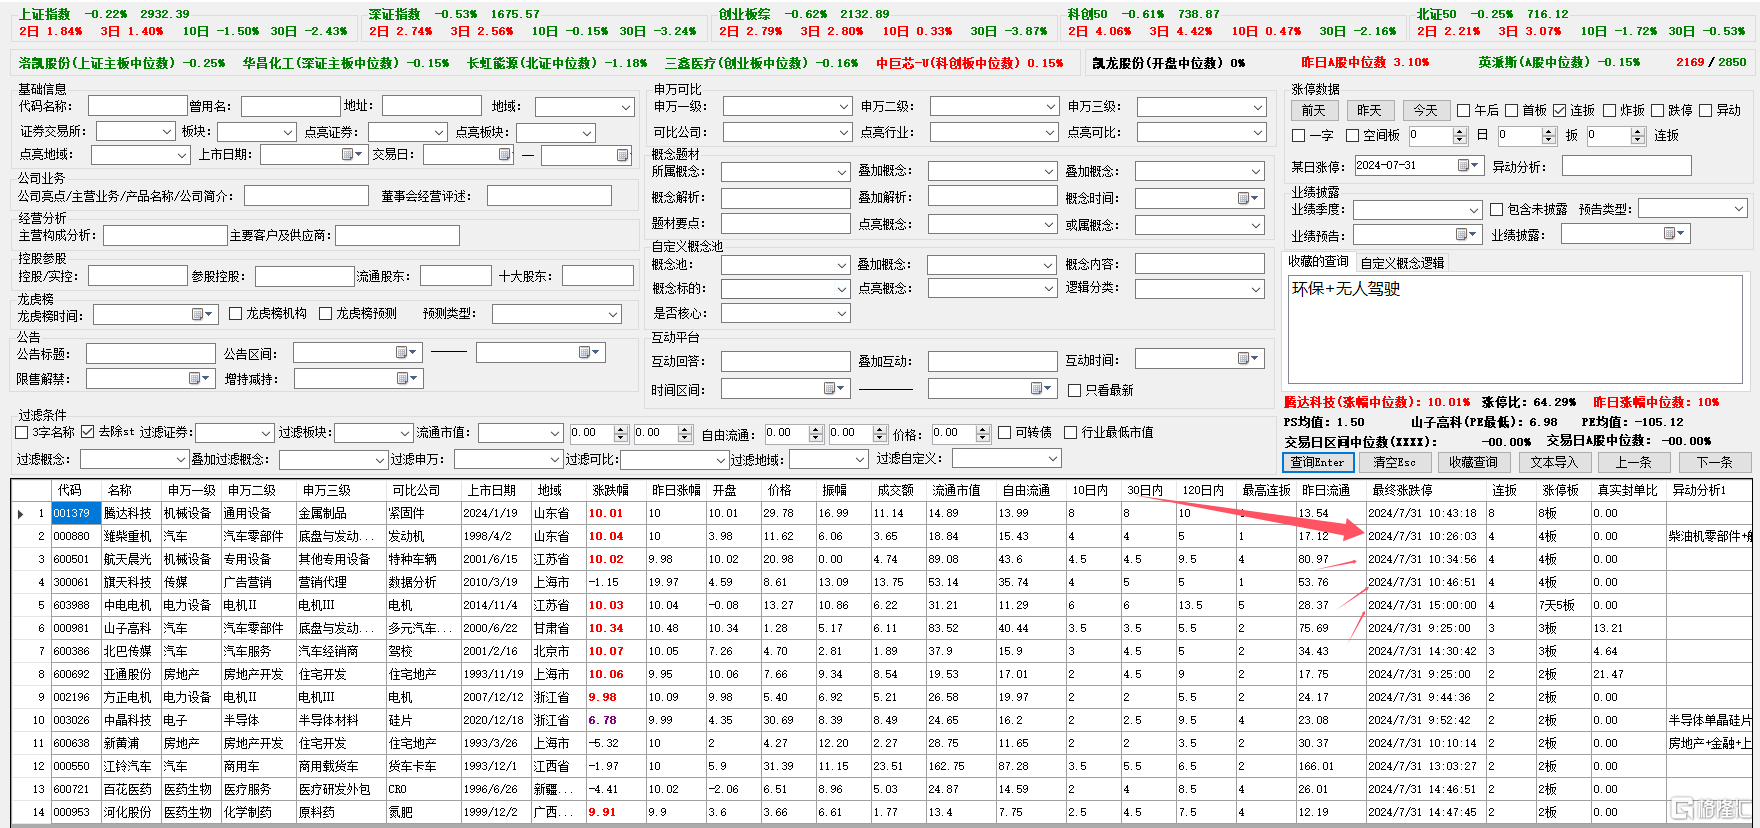Tick the 包含未披露 checkbox

1496,209
